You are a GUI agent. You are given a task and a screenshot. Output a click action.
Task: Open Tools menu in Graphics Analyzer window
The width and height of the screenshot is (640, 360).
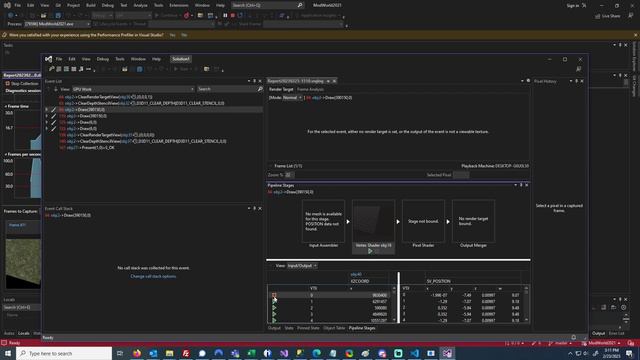[x=120, y=59]
